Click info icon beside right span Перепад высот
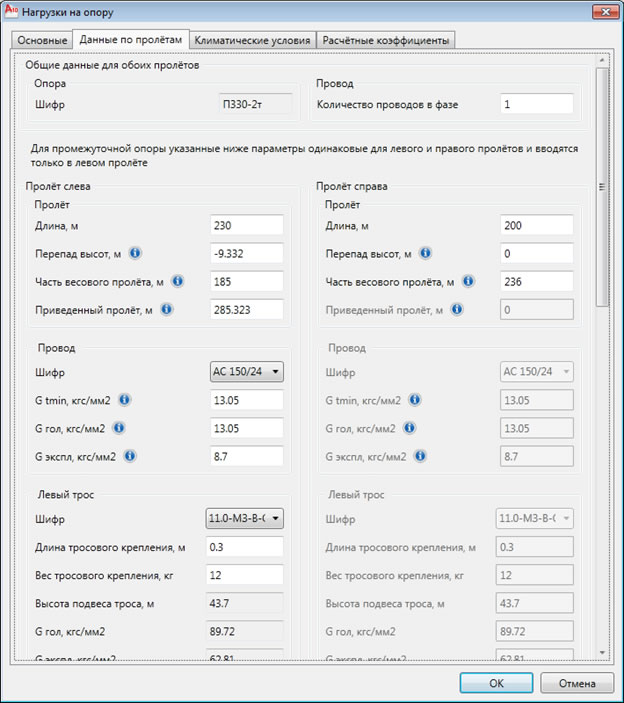 coord(425,253)
